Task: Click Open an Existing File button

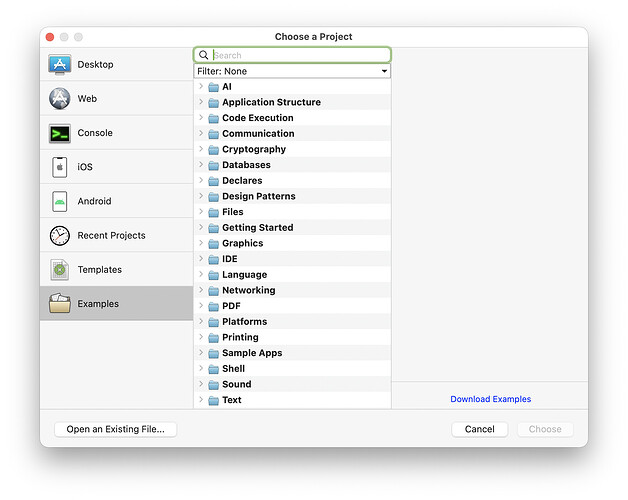Action: click(115, 429)
